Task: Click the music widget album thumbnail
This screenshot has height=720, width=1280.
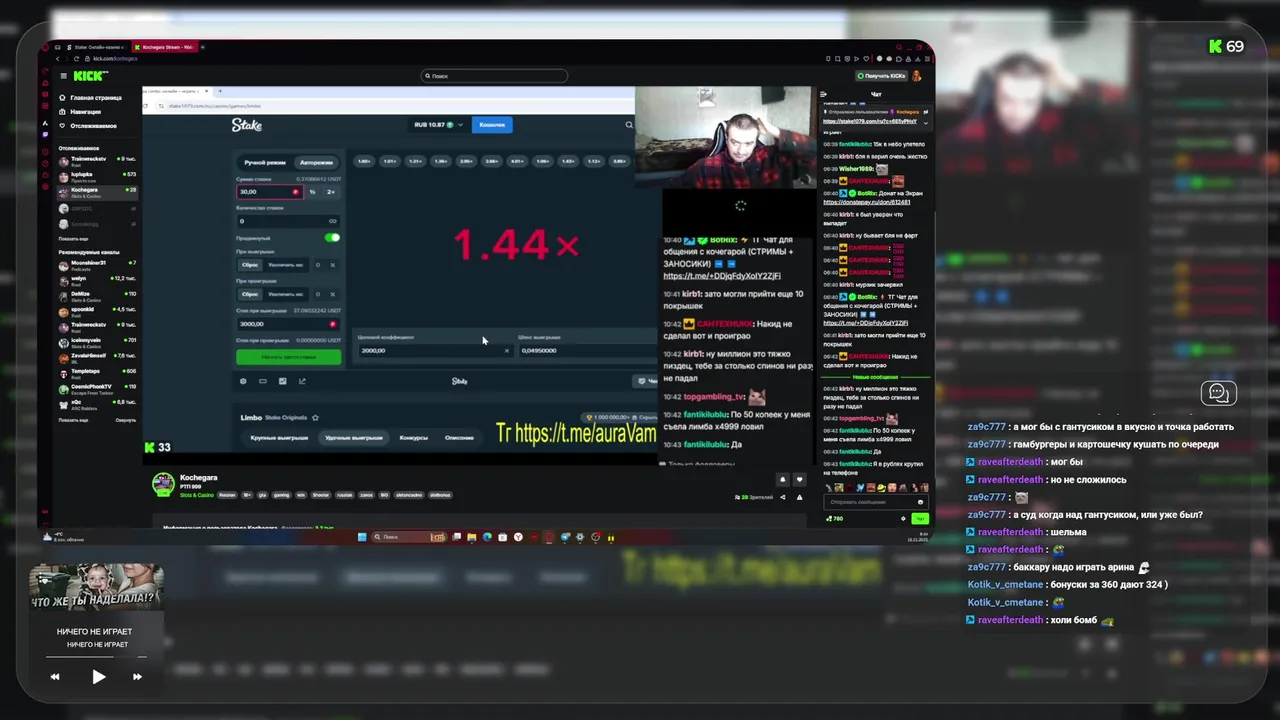Action: point(96,588)
